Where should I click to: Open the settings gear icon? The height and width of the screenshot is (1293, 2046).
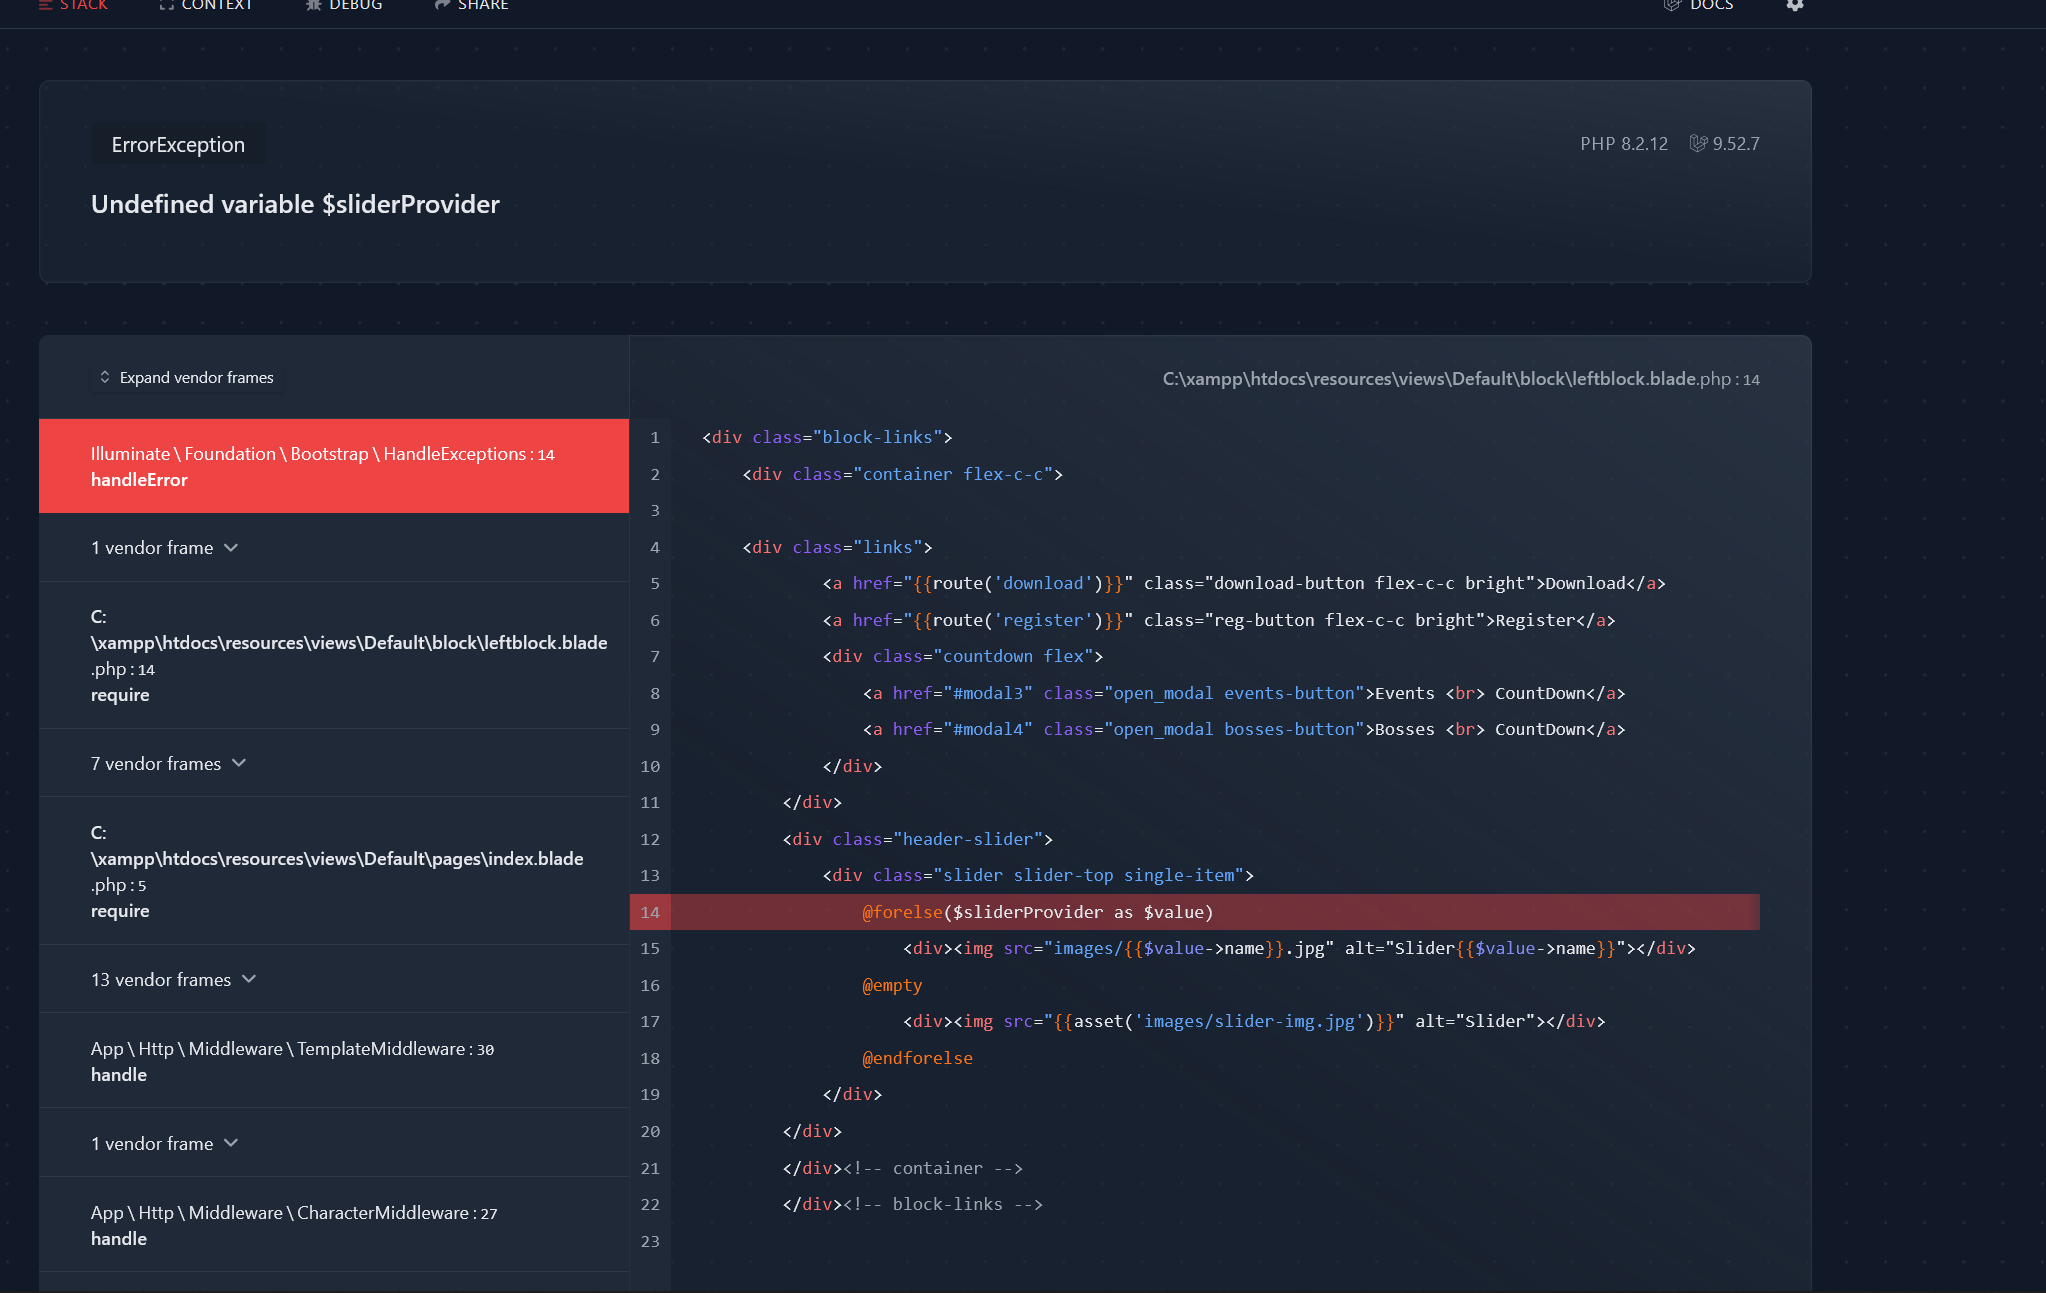tap(1795, 5)
